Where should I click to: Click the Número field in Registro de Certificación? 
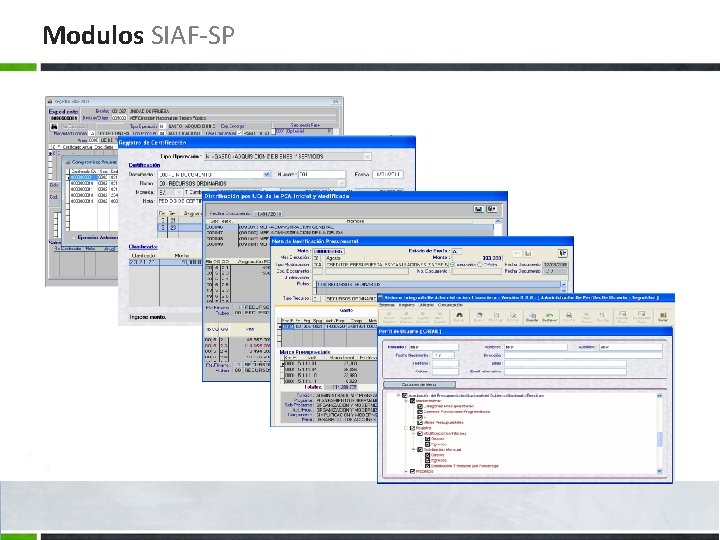[322, 174]
